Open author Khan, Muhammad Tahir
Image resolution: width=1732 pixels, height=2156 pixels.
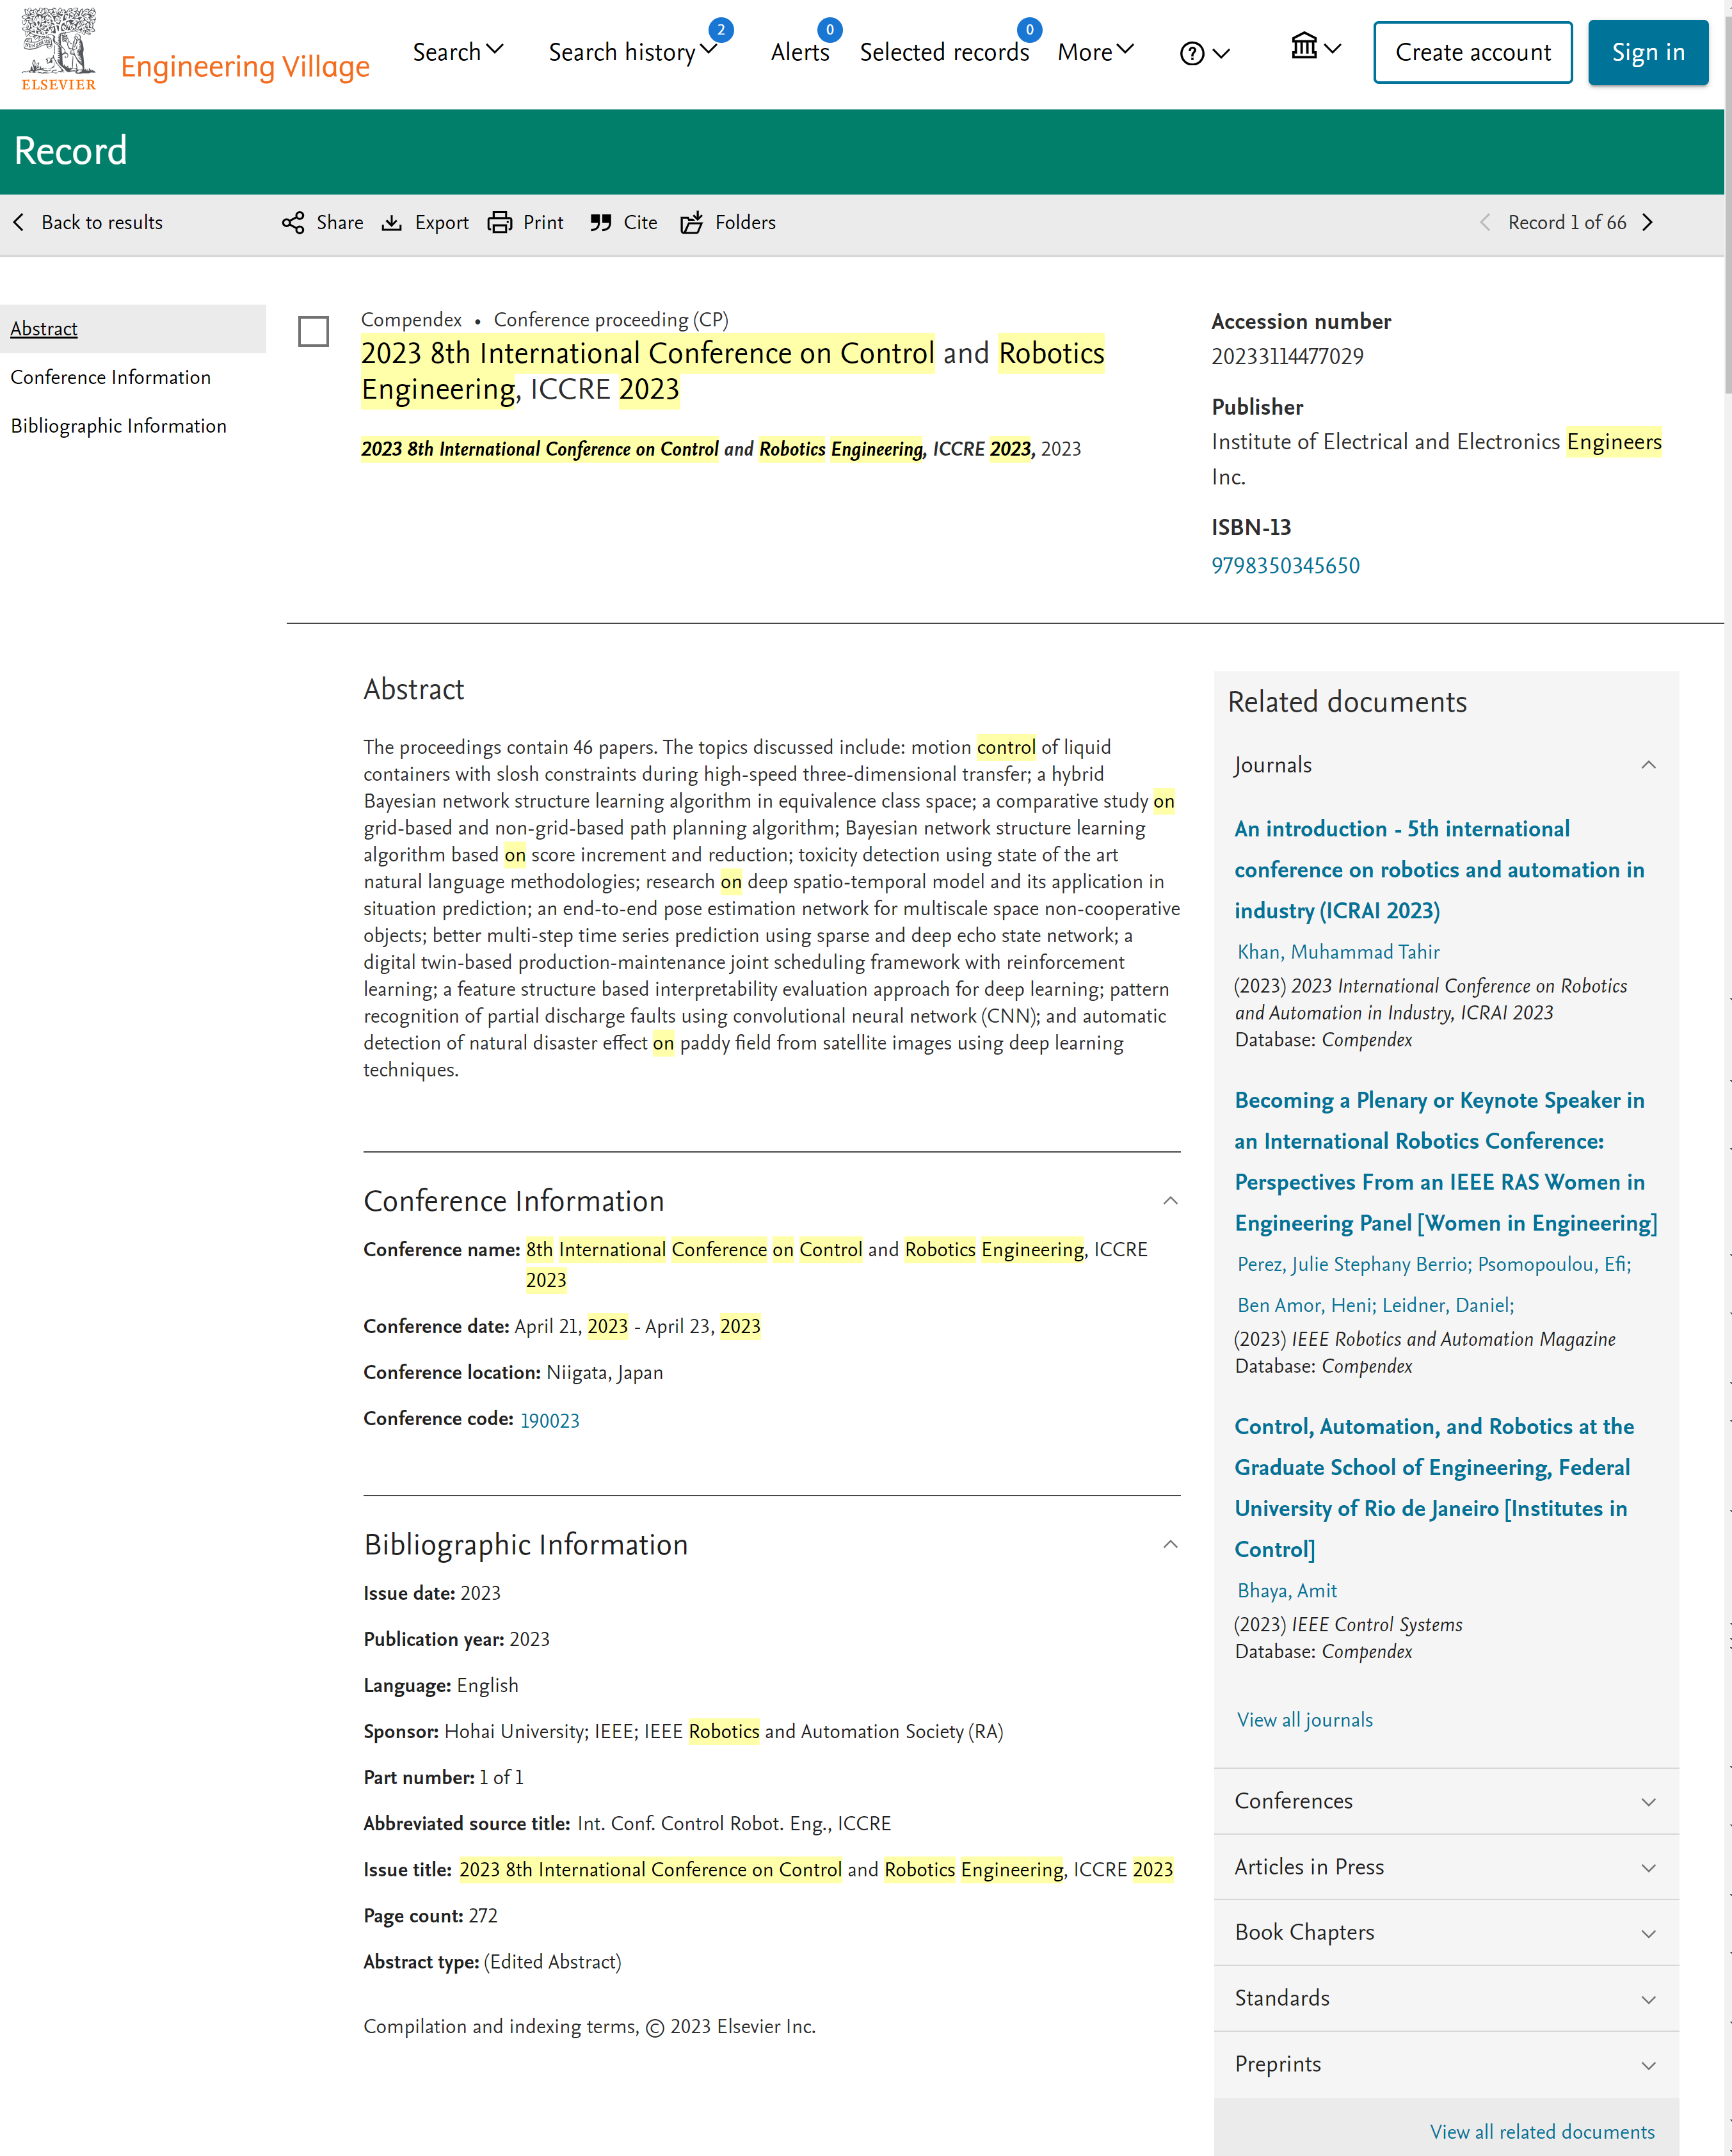coord(1338,951)
